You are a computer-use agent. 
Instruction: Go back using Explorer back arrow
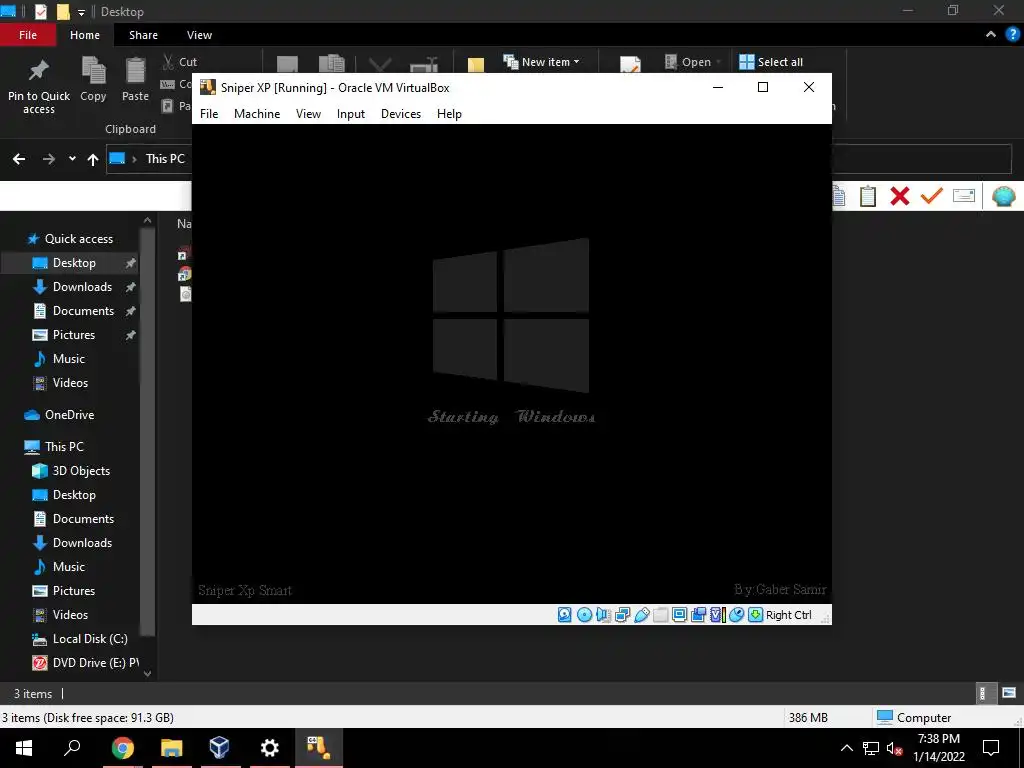click(19, 159)
